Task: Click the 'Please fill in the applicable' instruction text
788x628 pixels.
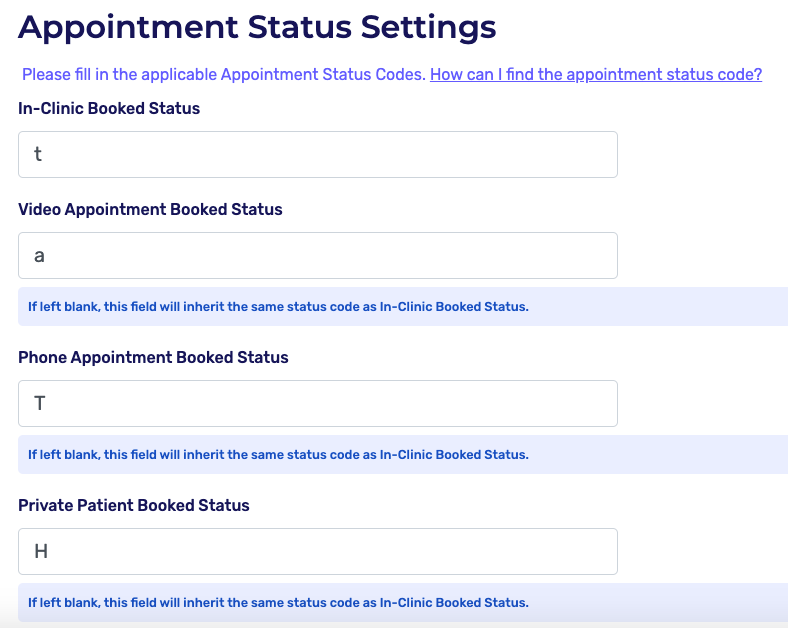Action: (120, 75)
